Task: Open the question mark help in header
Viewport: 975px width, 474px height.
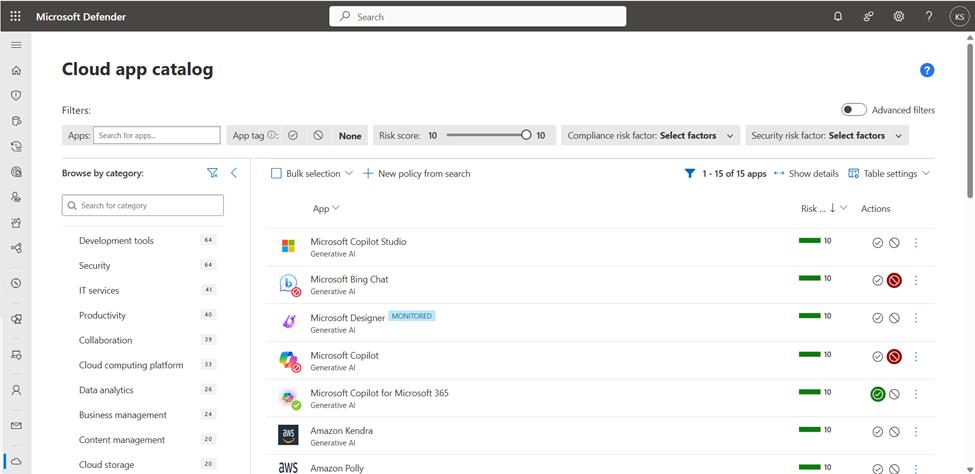Action: click(929, 17)
